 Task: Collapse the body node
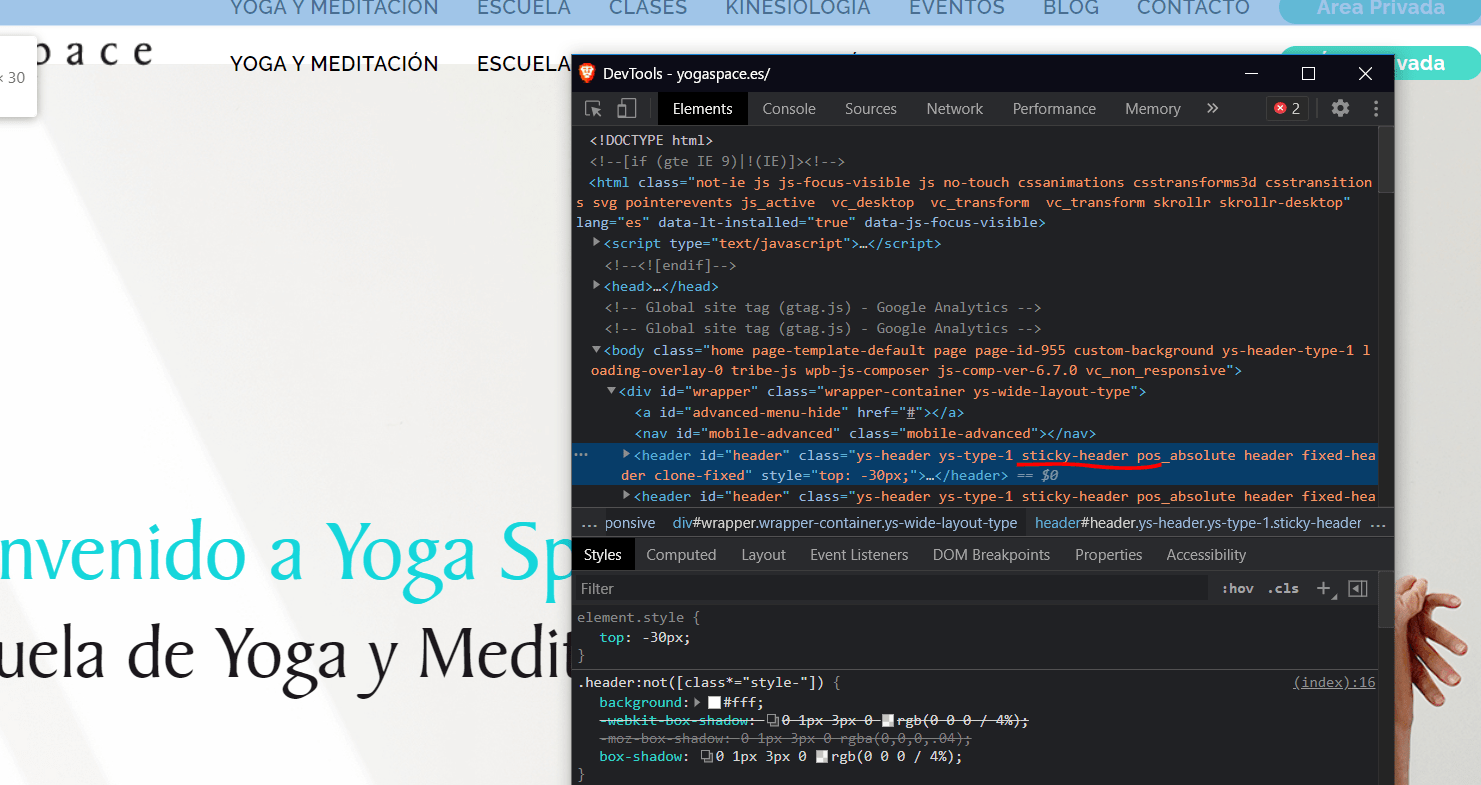[597, 350]
